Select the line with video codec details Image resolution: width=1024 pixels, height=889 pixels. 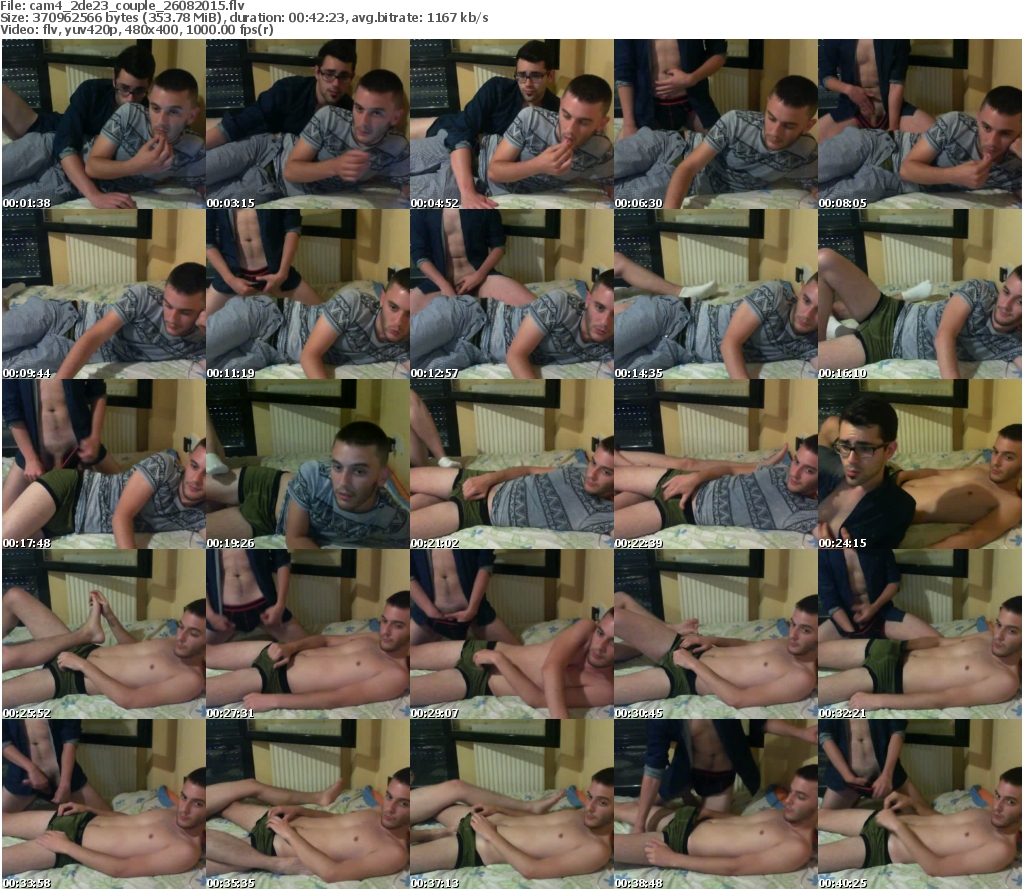tap(137, 29)
